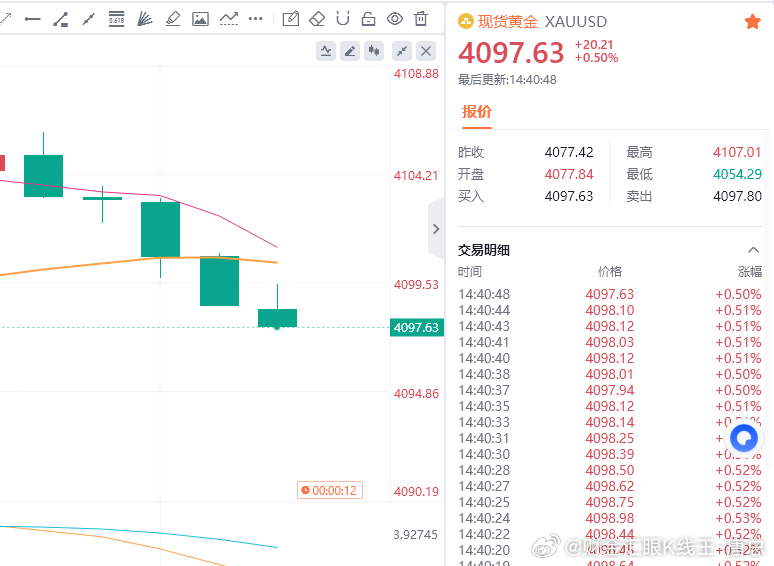Delete all drawings with trash icon
Viewport: 774px width, 566px height.
click(421, 19)
